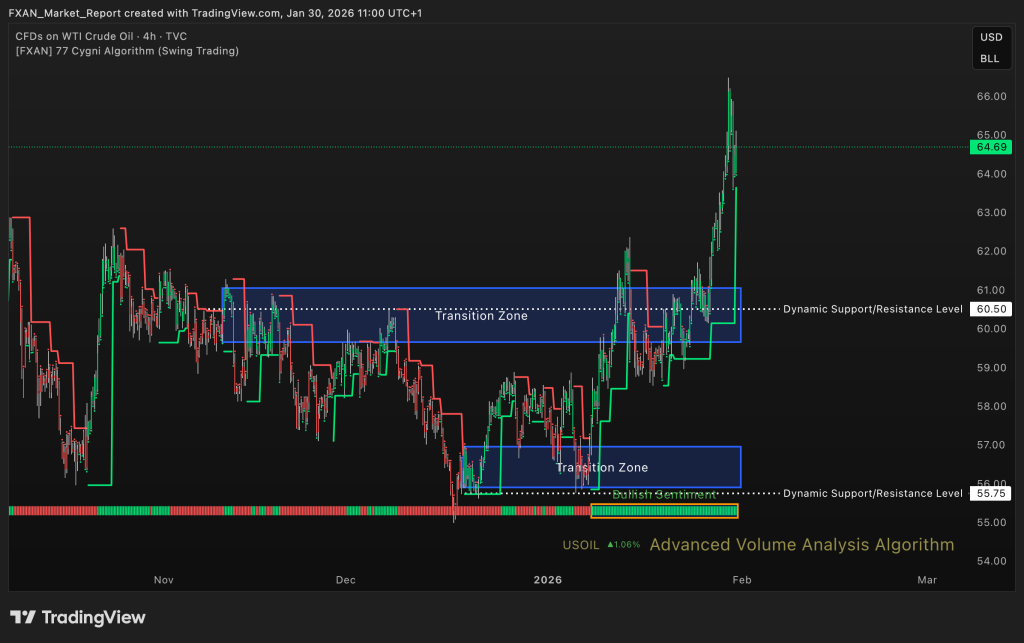Viewport: 1024px width, 643px height.
Task: Click the BLL unit box
Action: (990, 59)
